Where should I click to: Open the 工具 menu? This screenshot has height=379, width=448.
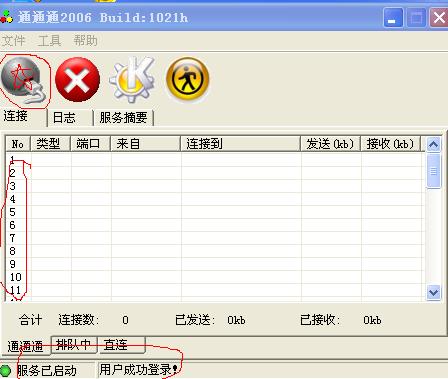[x=49, y=41]
